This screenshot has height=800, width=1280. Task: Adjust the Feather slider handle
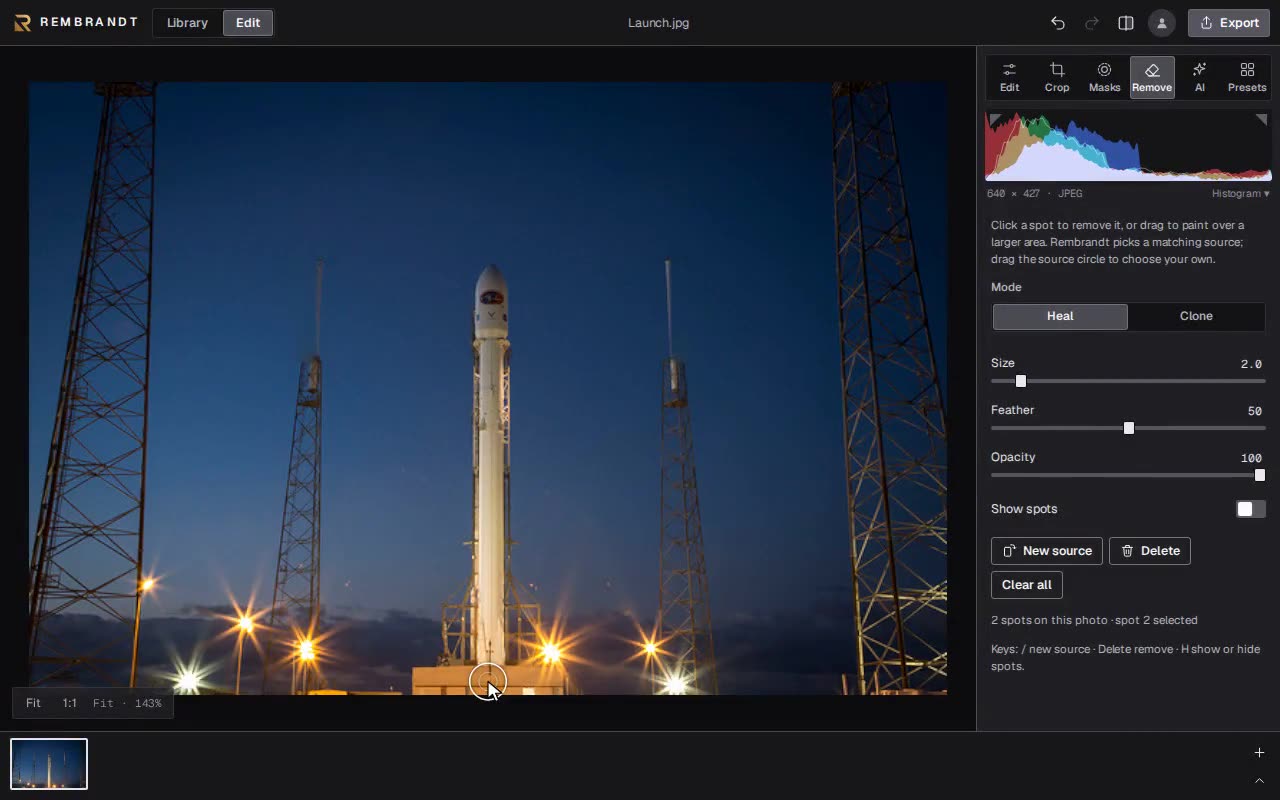point(1129,428)
